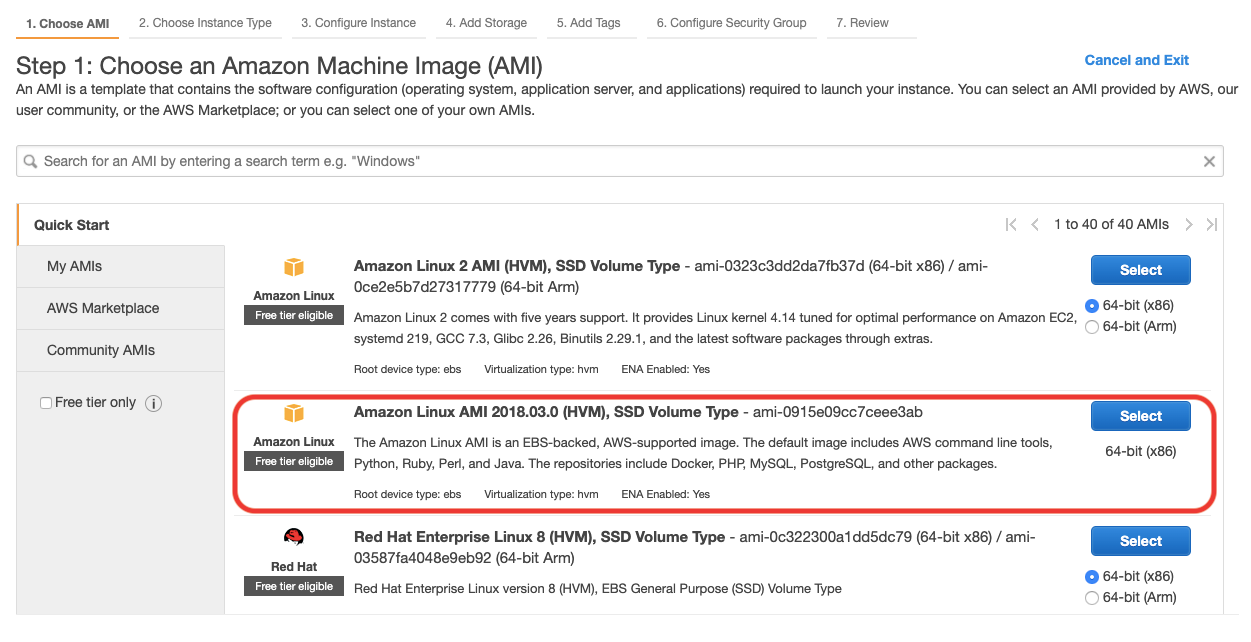Click the '1 to 40 of 40 AMIs' text
1251x642 pixels.
[1111, 225]
